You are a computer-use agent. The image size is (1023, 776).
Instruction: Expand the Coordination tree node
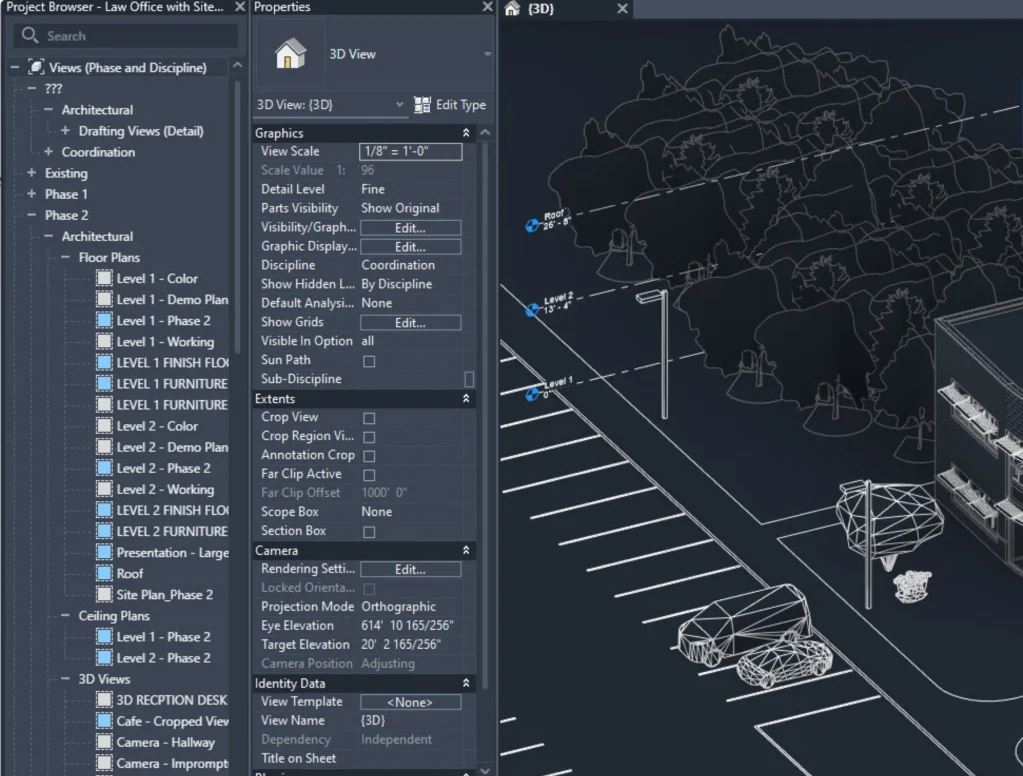pos(48,151)
